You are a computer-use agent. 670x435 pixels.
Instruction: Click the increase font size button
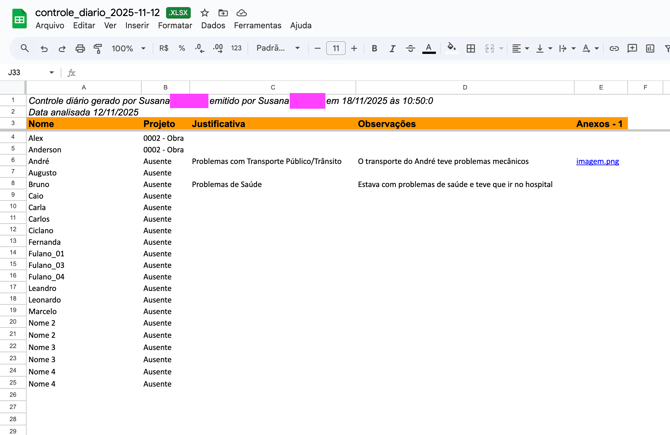[x=354, y=48]
